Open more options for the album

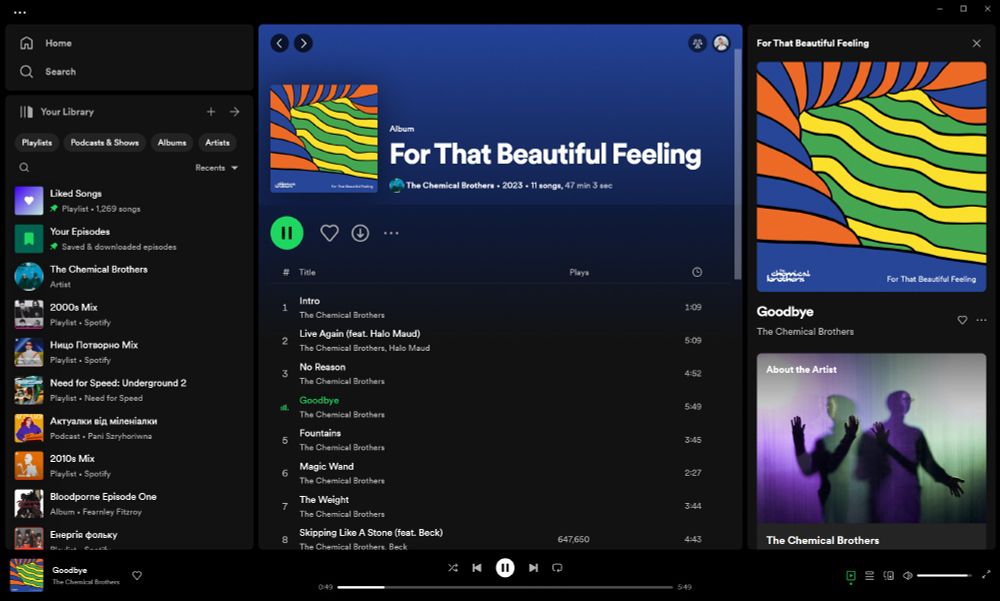point(391,233)
